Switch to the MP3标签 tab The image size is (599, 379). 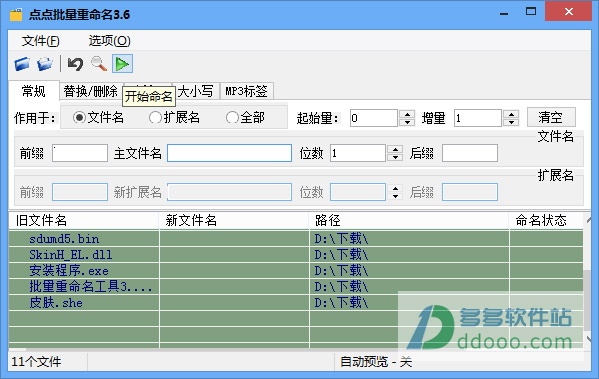246,91
